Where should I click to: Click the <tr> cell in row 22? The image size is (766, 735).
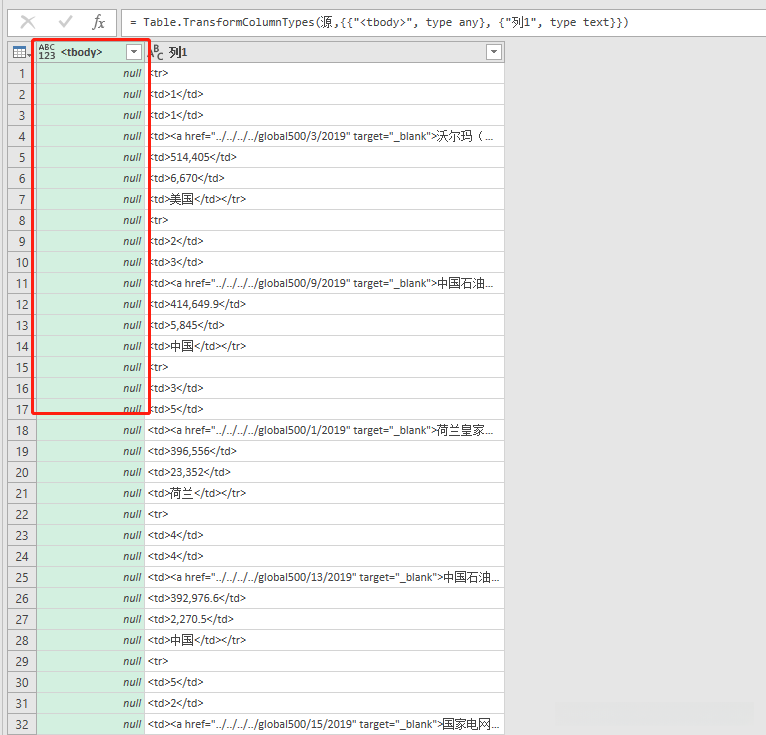[x=324, y=514]
